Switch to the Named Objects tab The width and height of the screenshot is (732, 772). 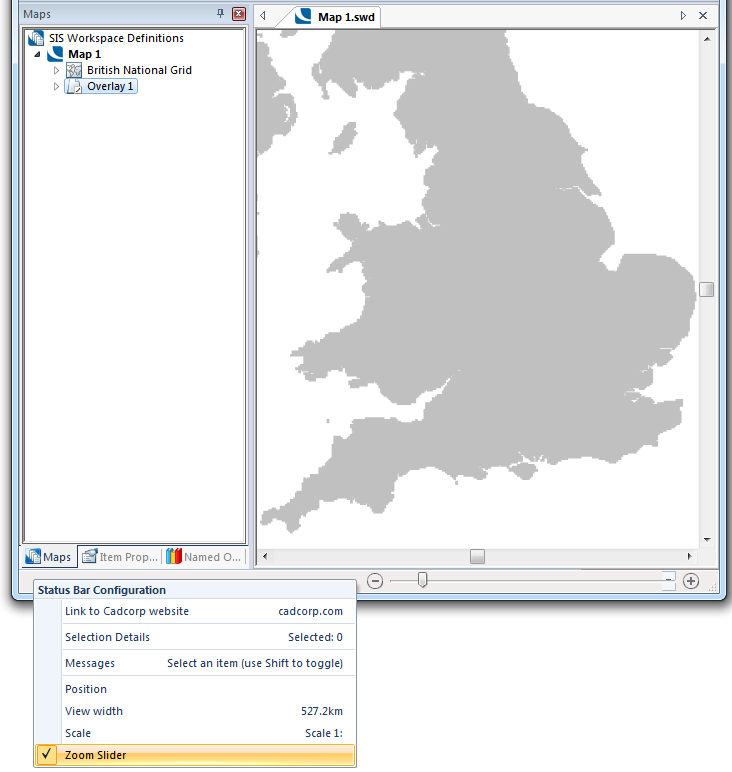[204, 557]
